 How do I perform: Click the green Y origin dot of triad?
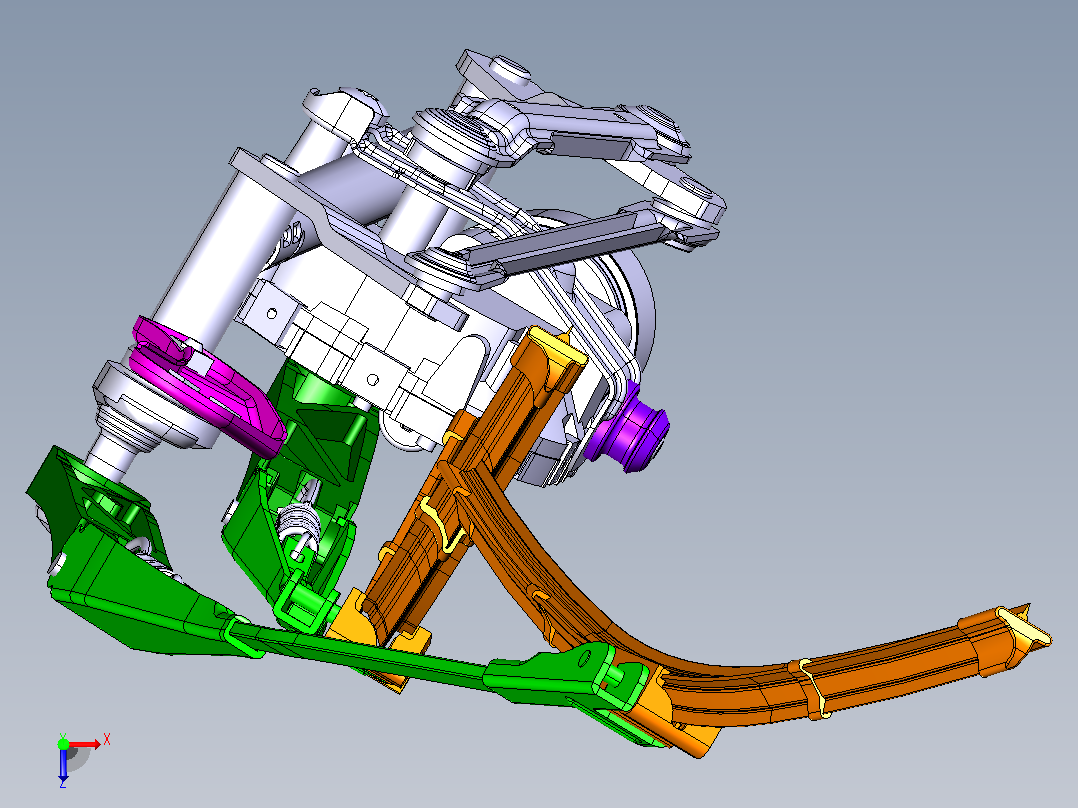point(63,744)
